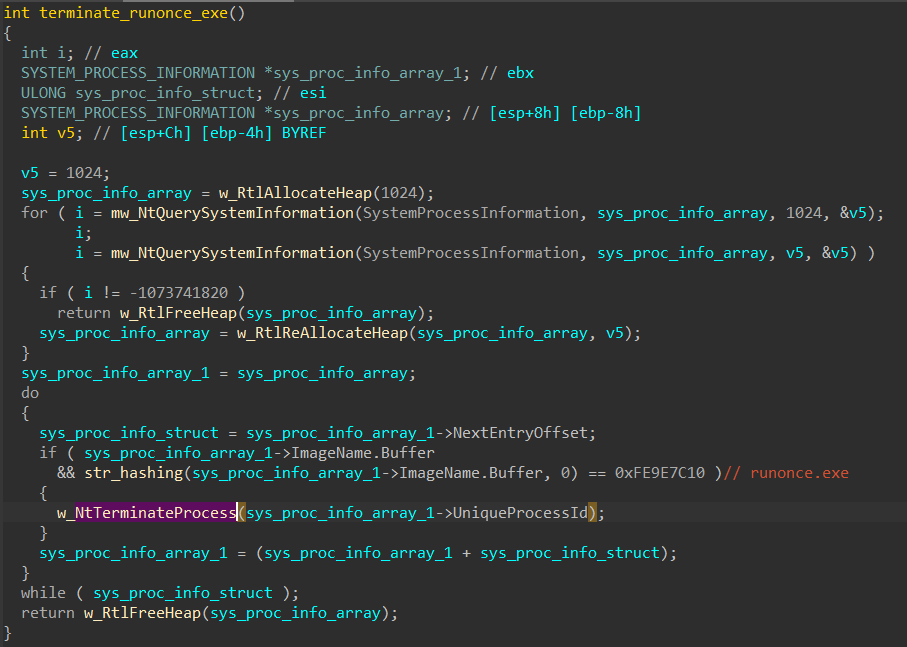The image size is (907, 647).
Task: Click the 'do' loop keyword
Action: pyautogui.click(x=30, y=393)
